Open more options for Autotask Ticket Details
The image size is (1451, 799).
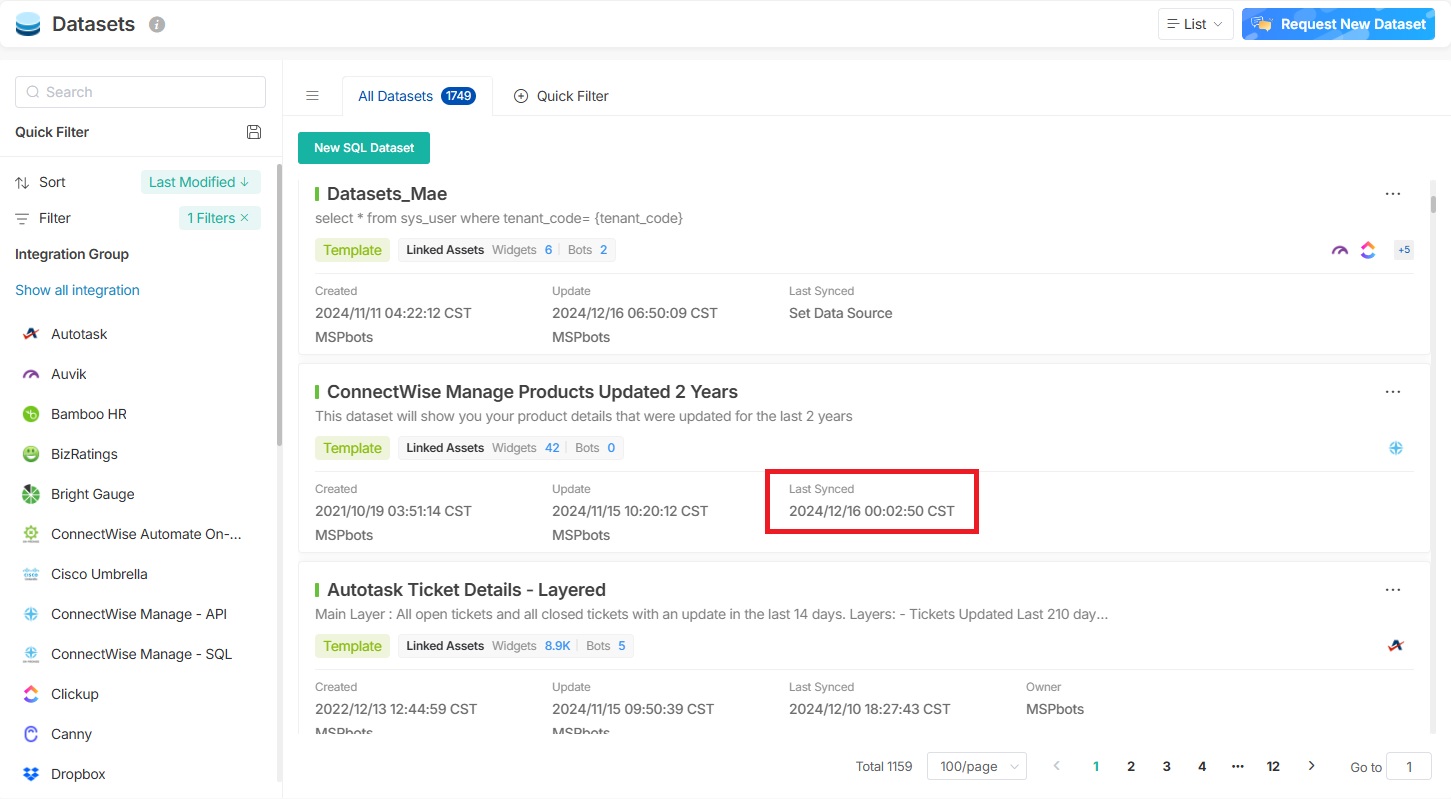(1393, 590)
